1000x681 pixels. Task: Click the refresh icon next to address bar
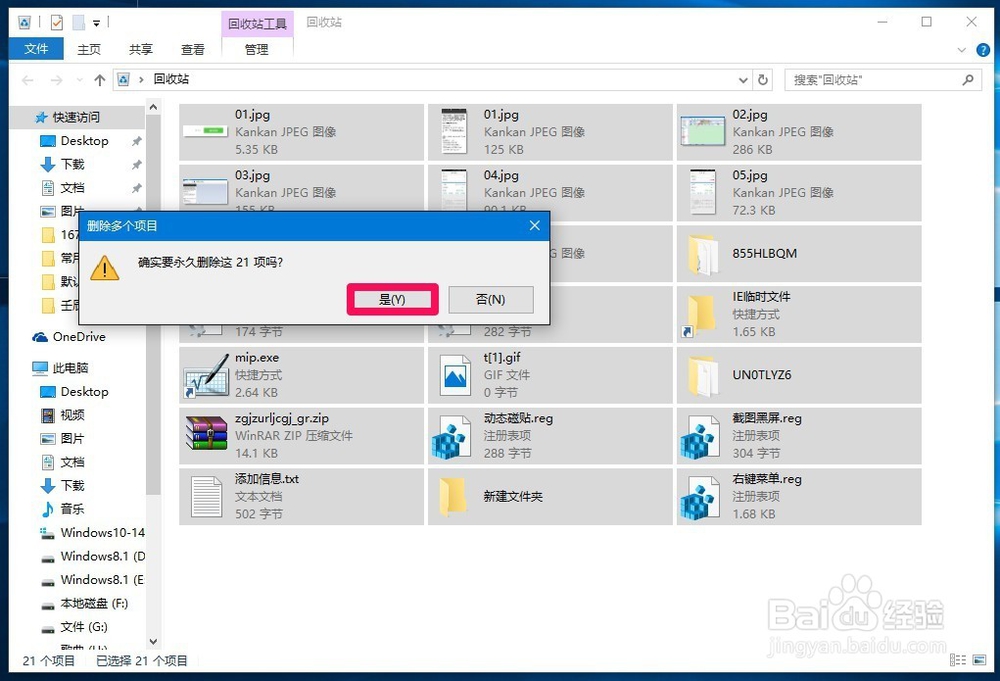pyautogui.click(x=760, y=79)
